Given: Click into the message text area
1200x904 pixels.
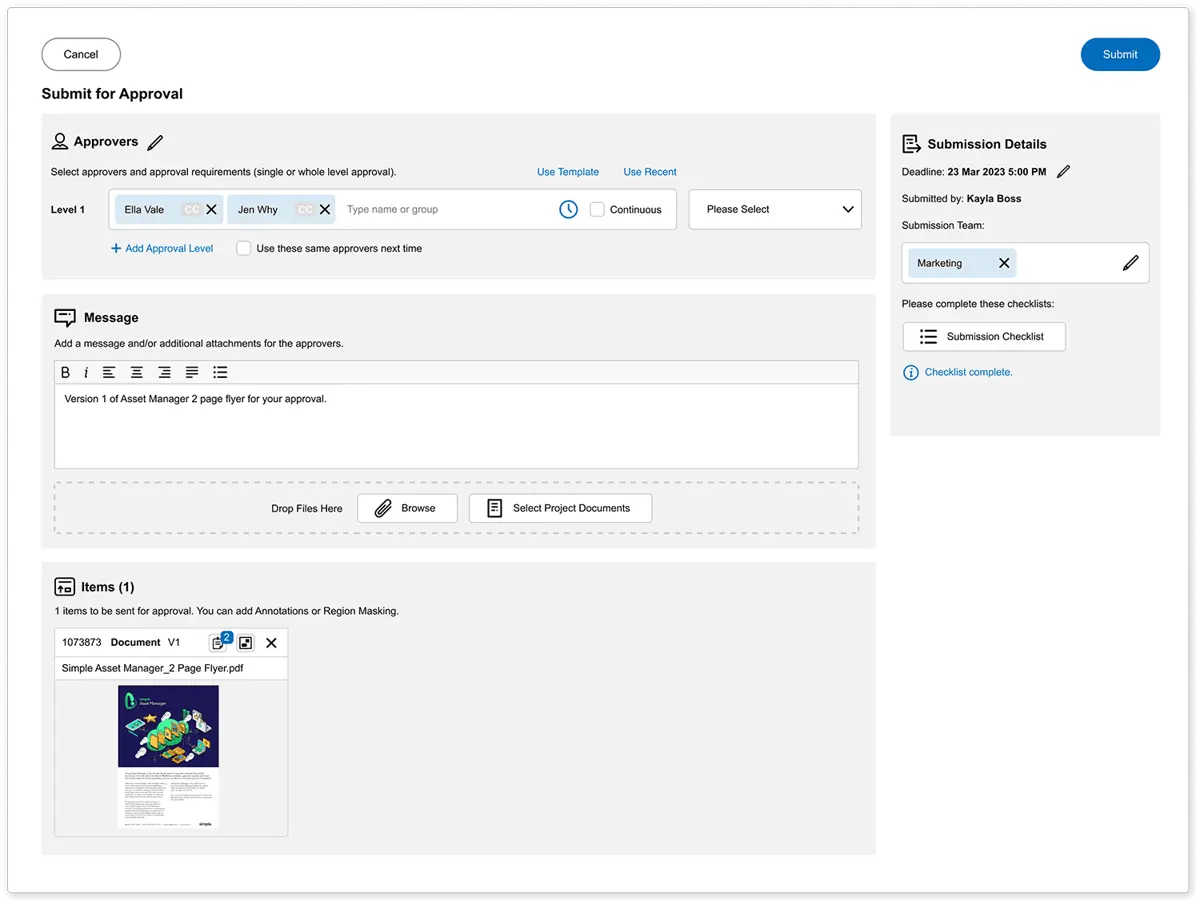Looking at the screenshot, I should (x=456, y=426).
